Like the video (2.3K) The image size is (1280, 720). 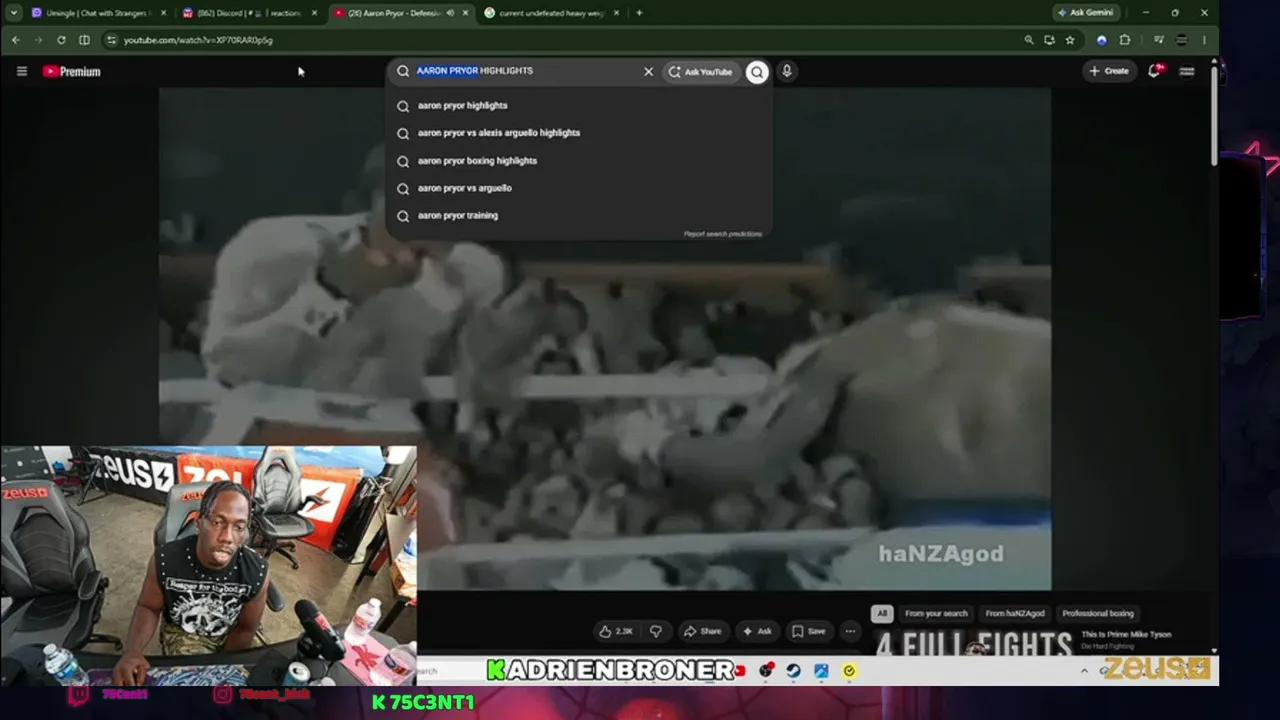coord(616,631)
